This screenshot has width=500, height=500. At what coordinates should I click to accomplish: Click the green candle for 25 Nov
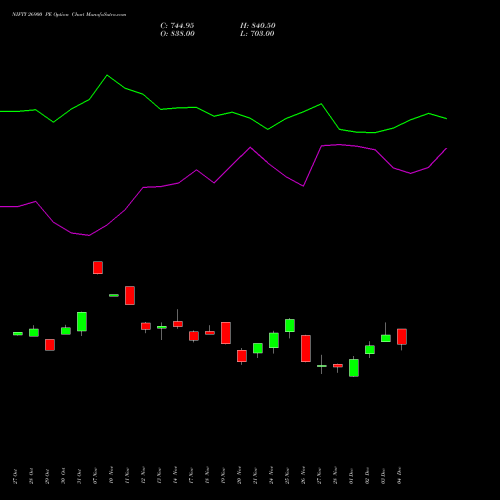point(290,325)
